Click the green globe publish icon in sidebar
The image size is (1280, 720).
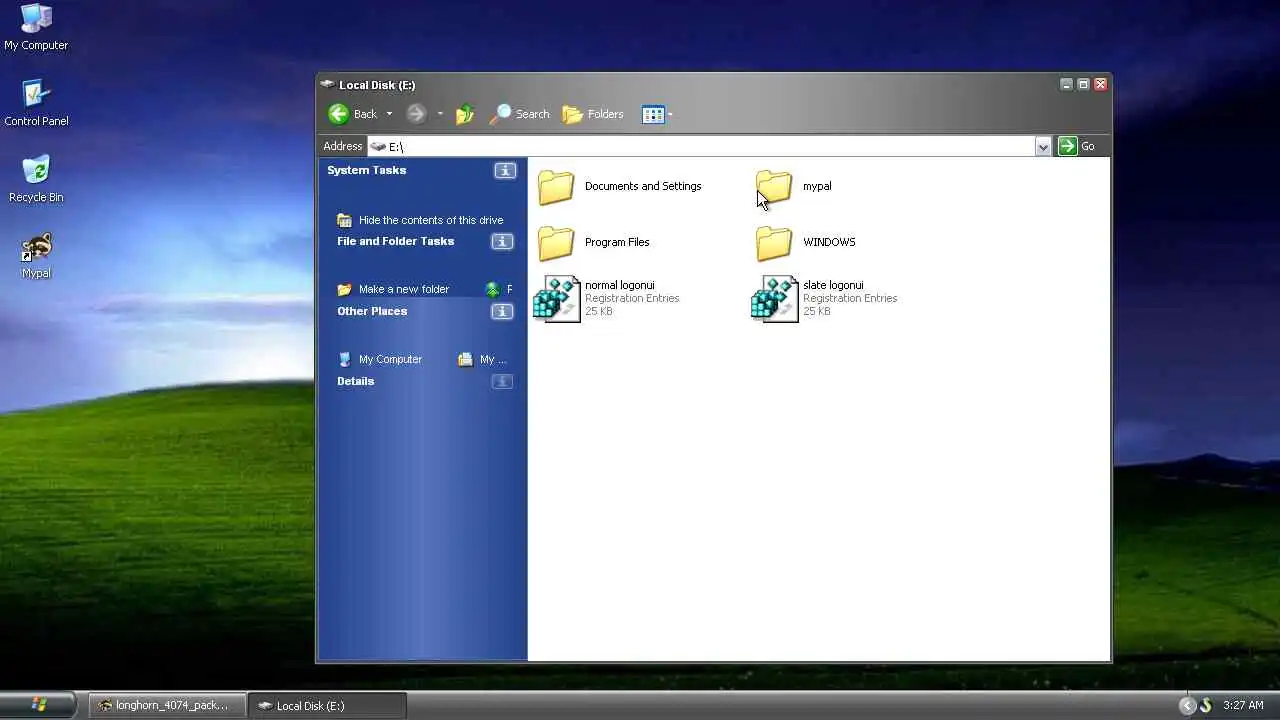492,289
